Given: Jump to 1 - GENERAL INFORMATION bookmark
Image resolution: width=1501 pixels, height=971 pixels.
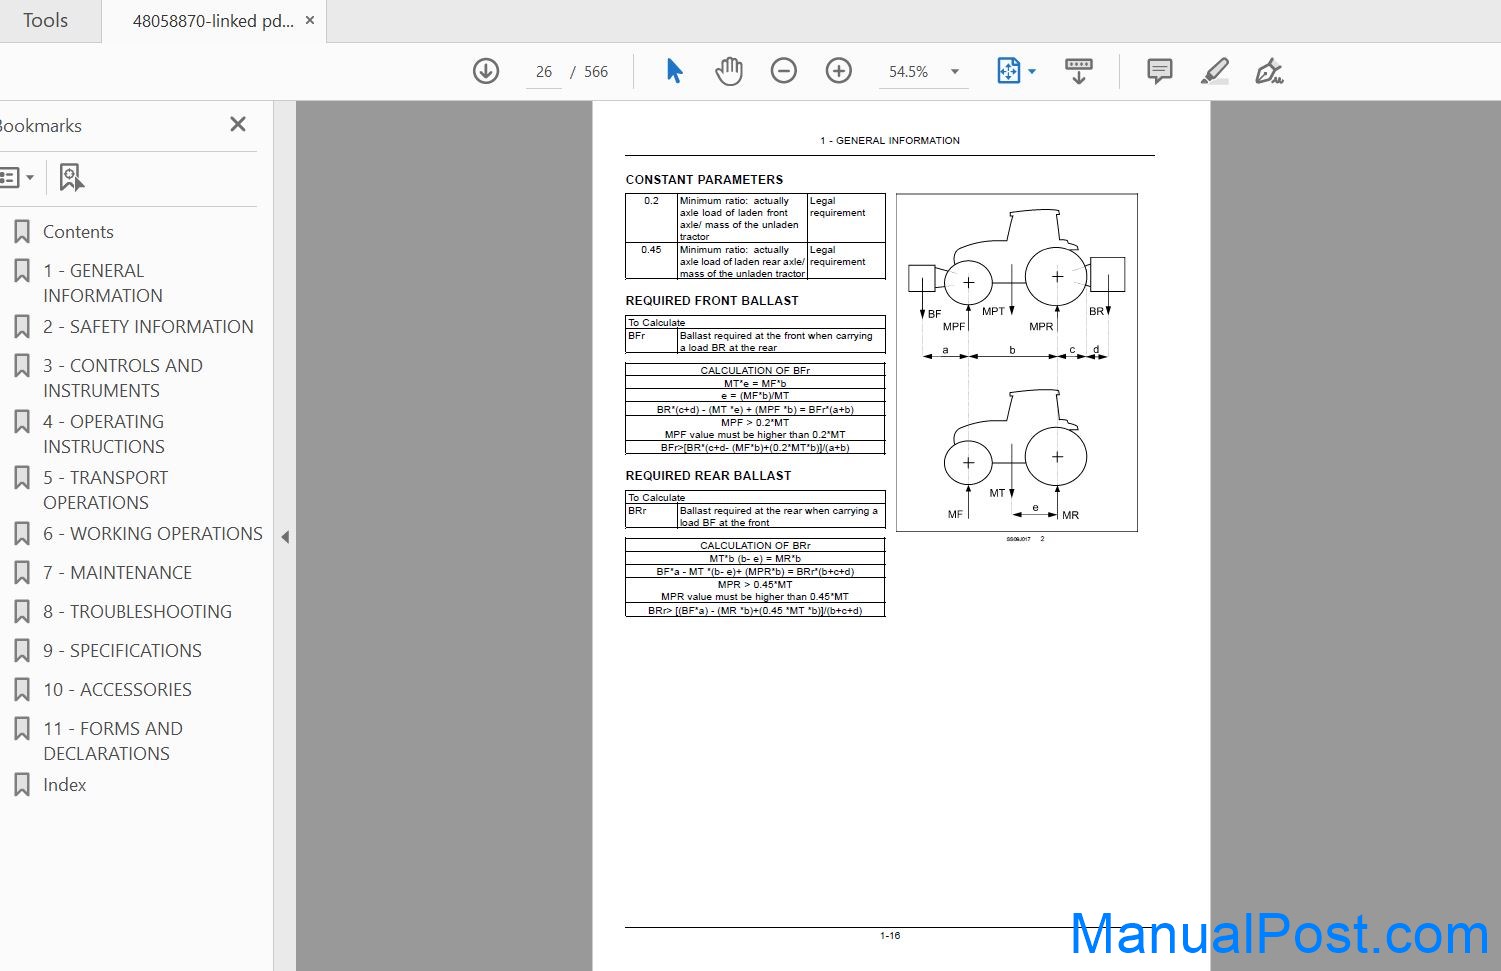Looking at the screenshot, I should tap(103, 283).
